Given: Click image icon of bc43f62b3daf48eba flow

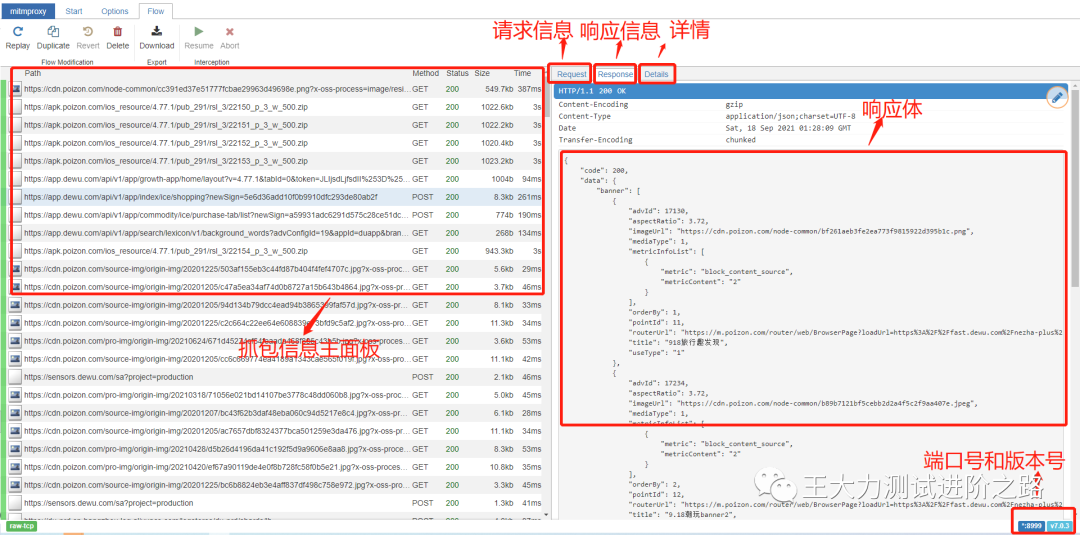Looking at the screenshot, I should (x=16, y=412).
